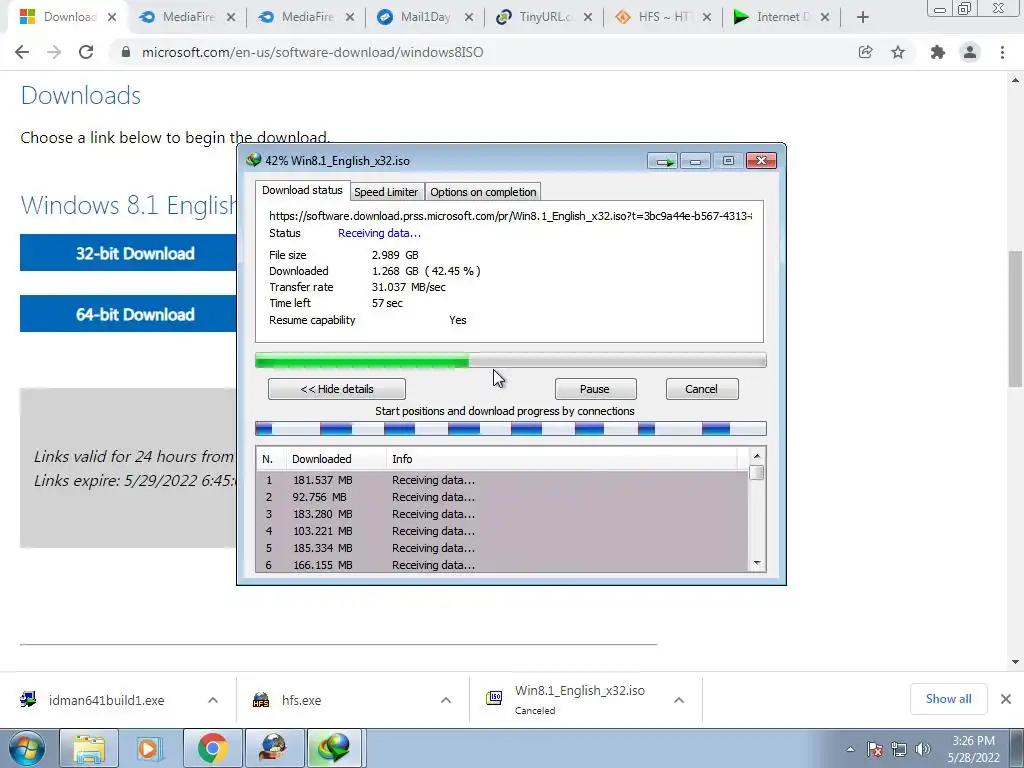Bookmark this page with the star icon
This screenshot has height=768, width=1024.
tap(898, 52)
